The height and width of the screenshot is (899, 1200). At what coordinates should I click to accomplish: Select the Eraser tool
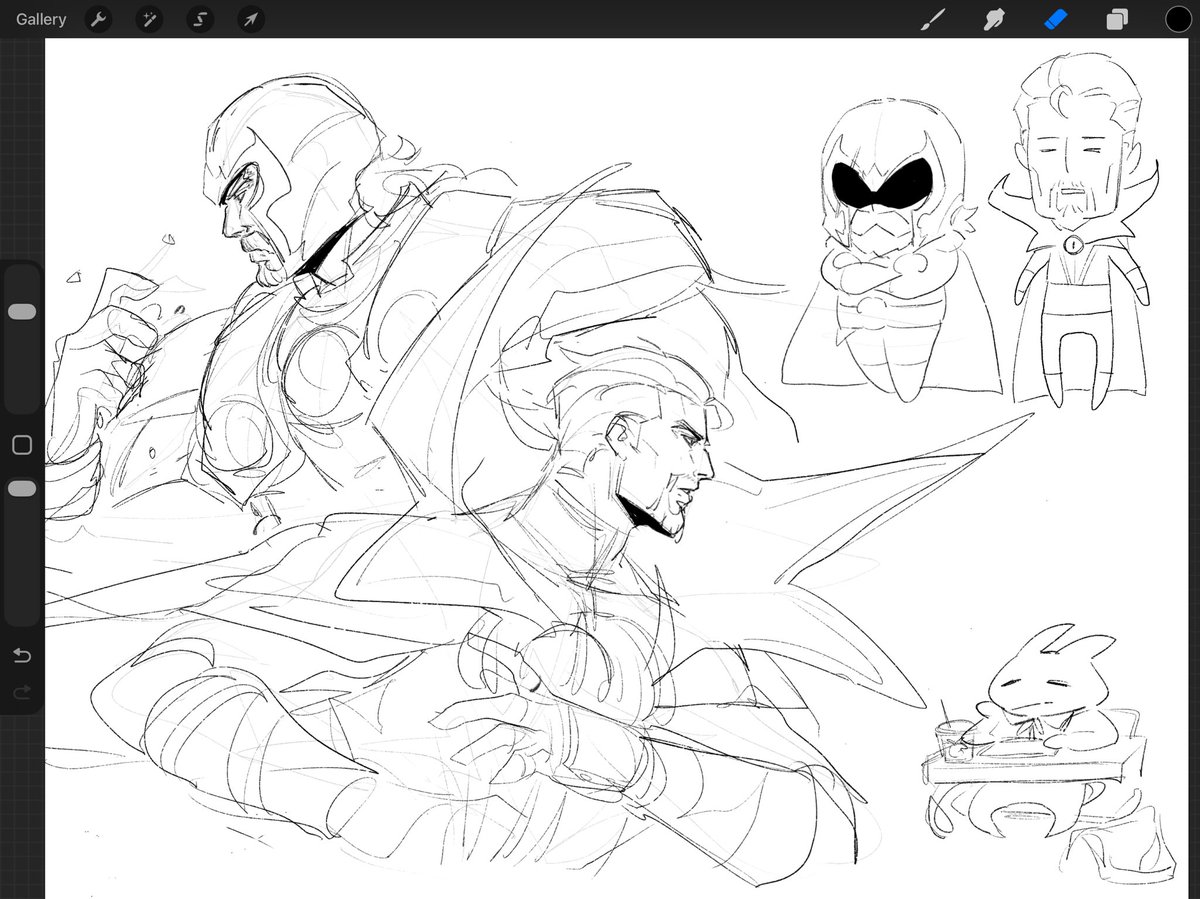point(1056,19)
